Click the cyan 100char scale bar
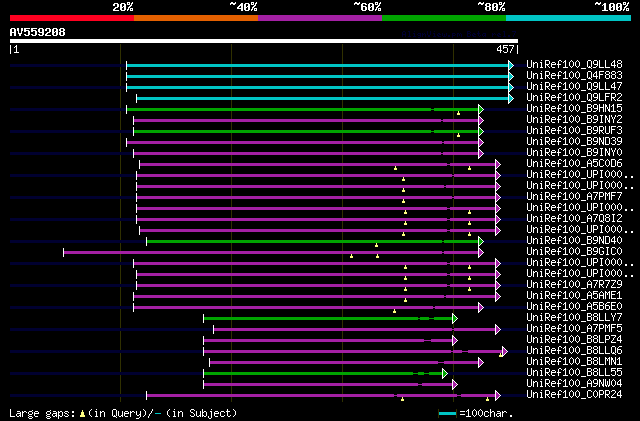 447,414
